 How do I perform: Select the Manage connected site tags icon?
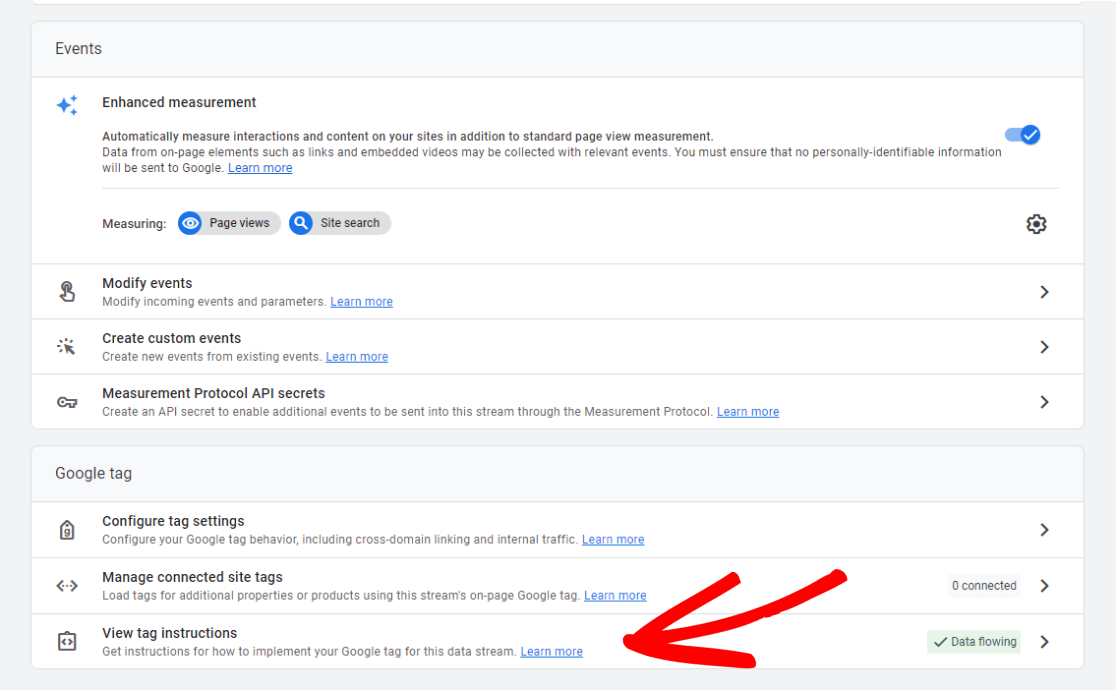[66, 585]
